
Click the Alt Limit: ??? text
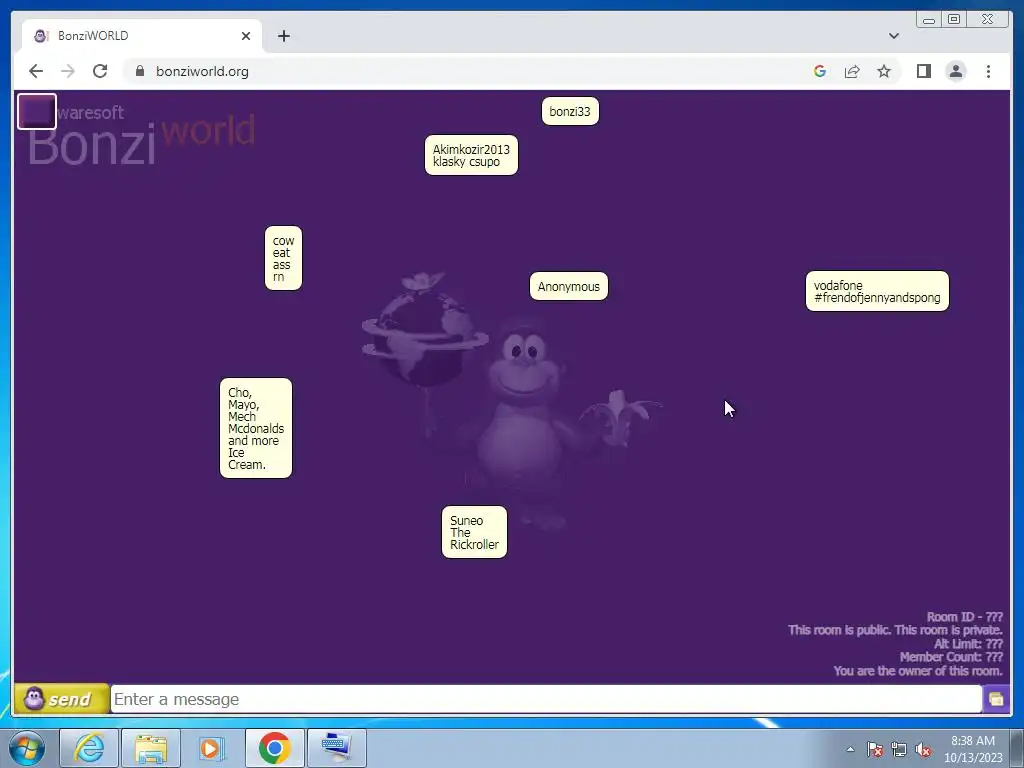click(x=968, y=643)
